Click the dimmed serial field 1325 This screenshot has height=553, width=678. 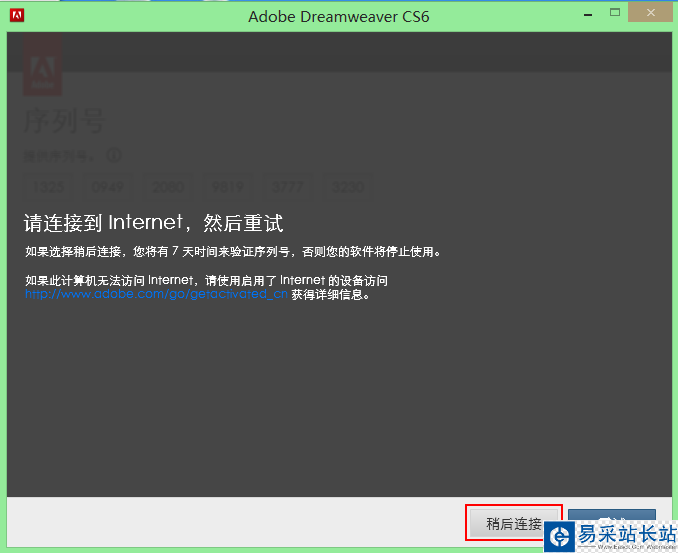point(48,187)
